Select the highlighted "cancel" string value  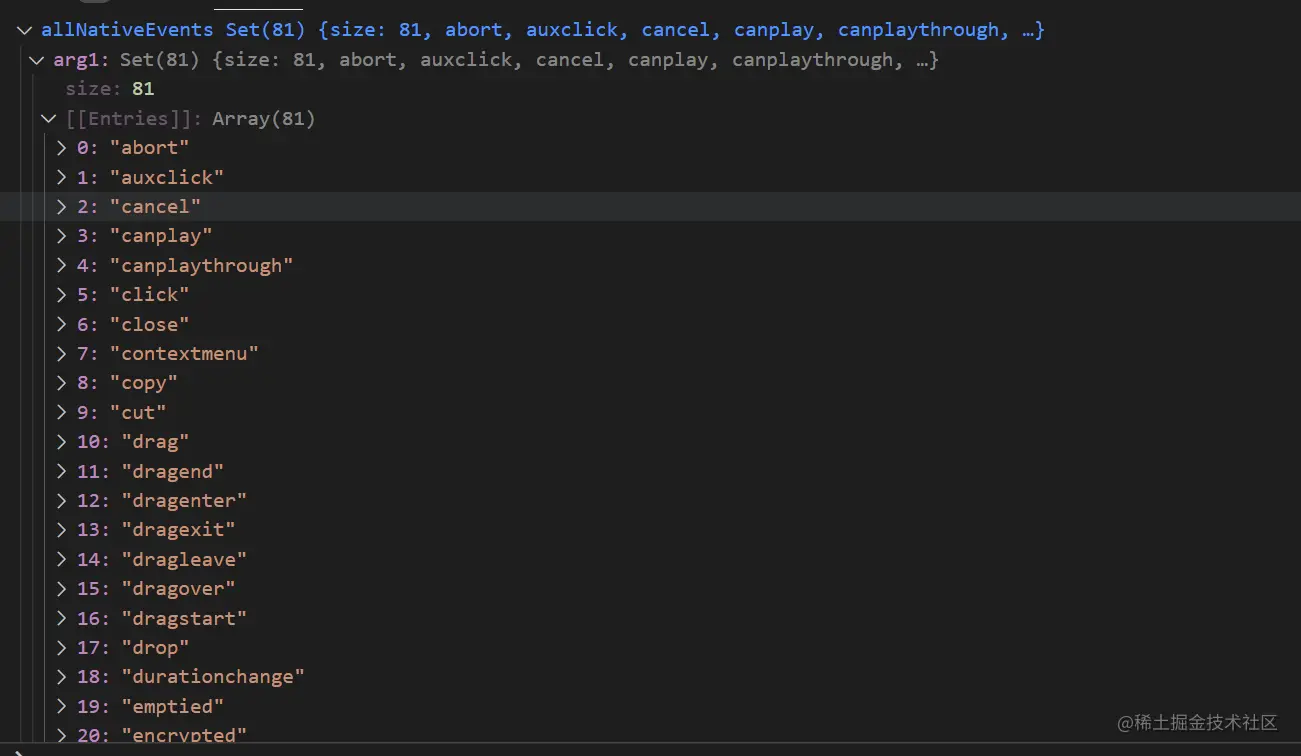click(x=156, y=207)
